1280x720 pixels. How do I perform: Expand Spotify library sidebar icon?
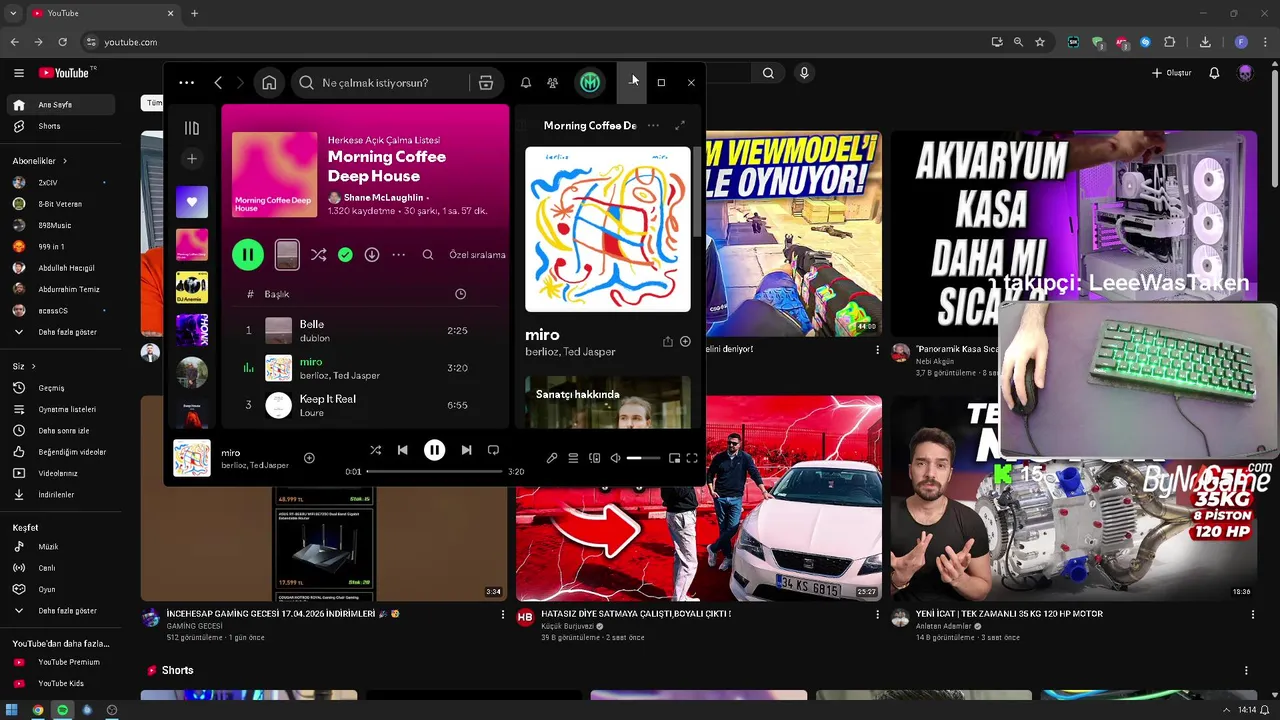coord(192,128)
